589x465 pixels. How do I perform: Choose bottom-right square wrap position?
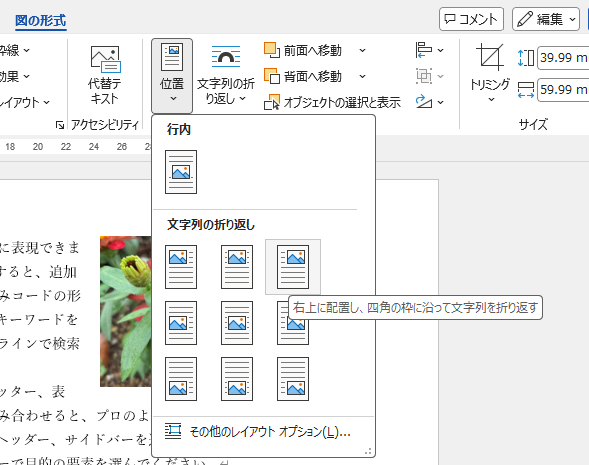(x=293, y=379)
